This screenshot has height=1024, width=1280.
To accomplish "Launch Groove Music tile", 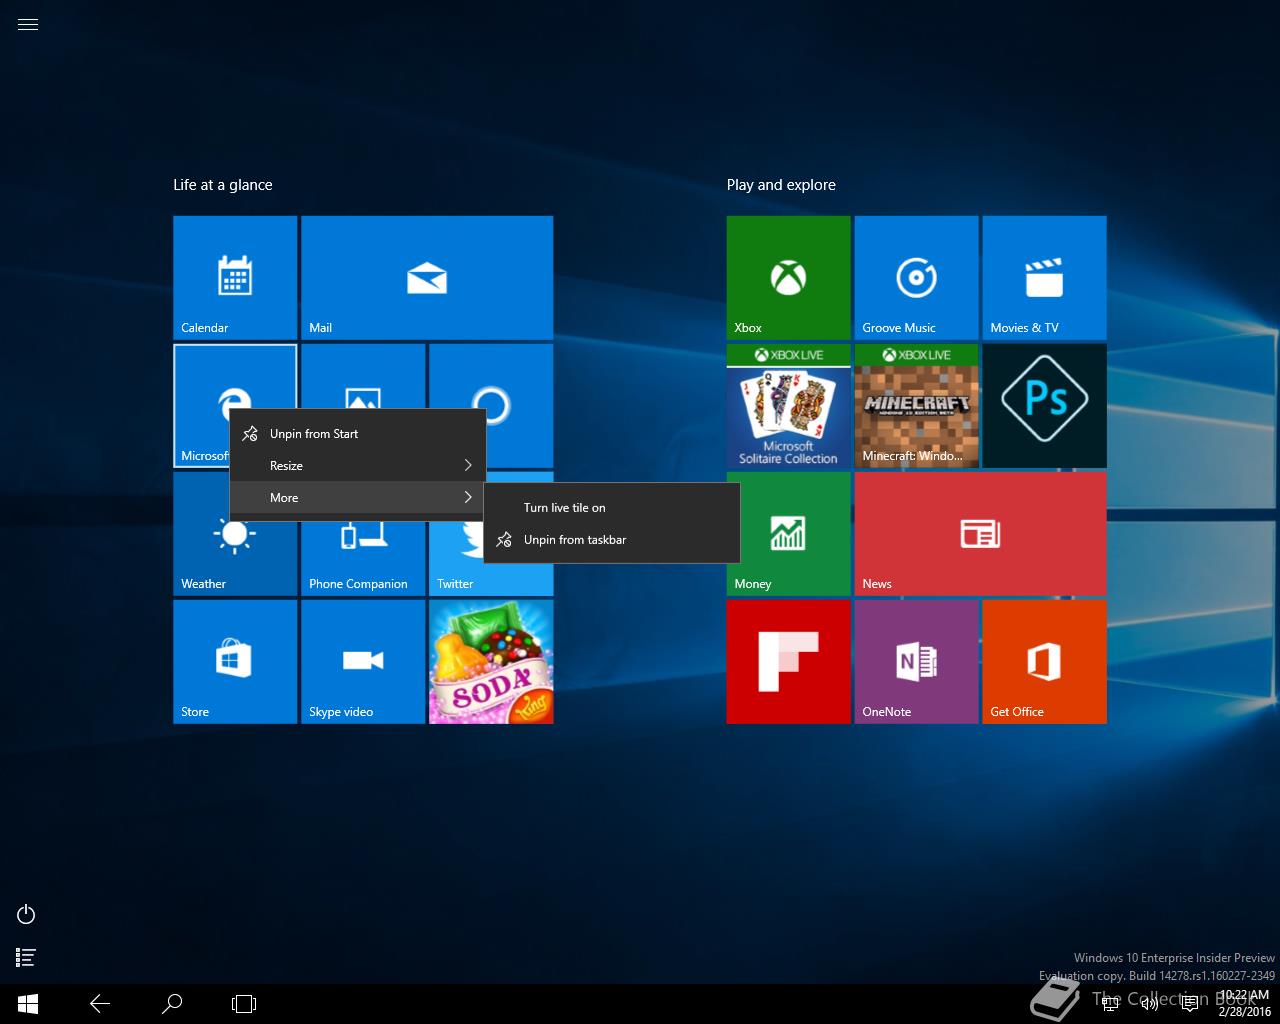I will (x=916, y=278).
